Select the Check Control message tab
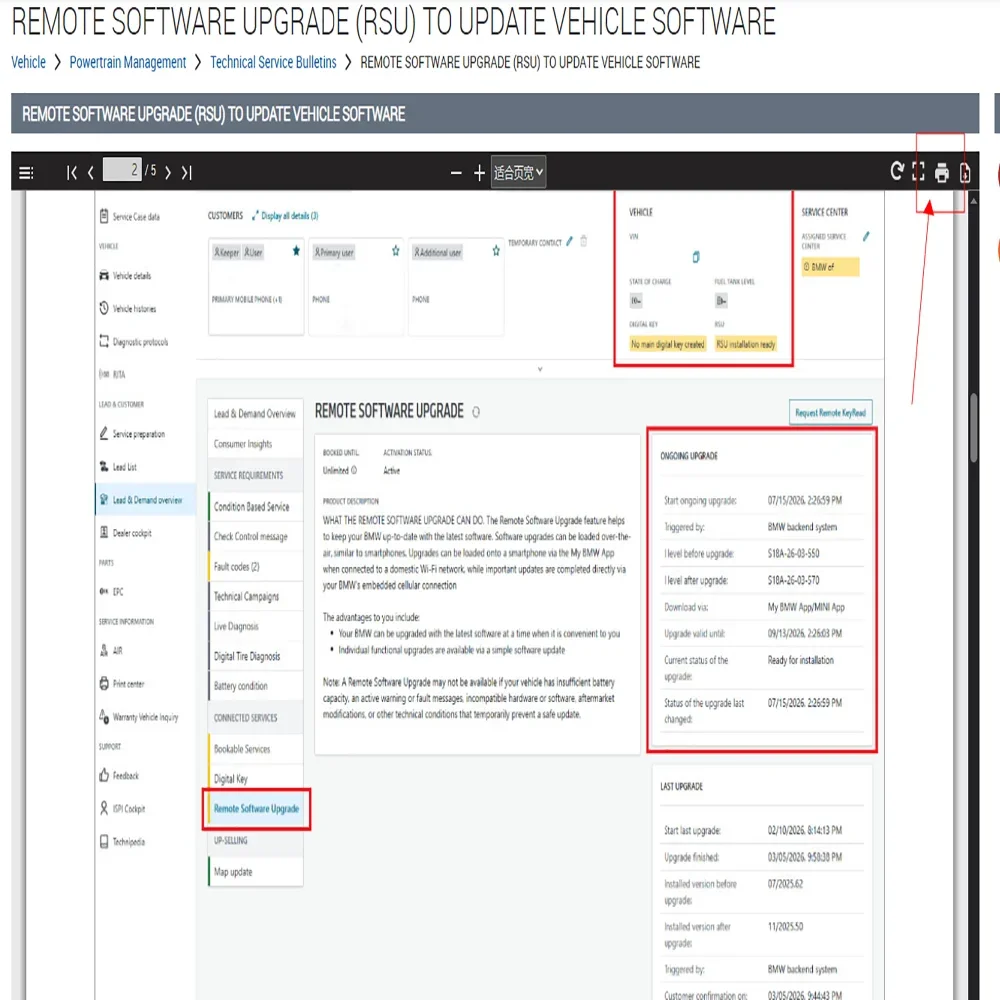 pos(255,536)
